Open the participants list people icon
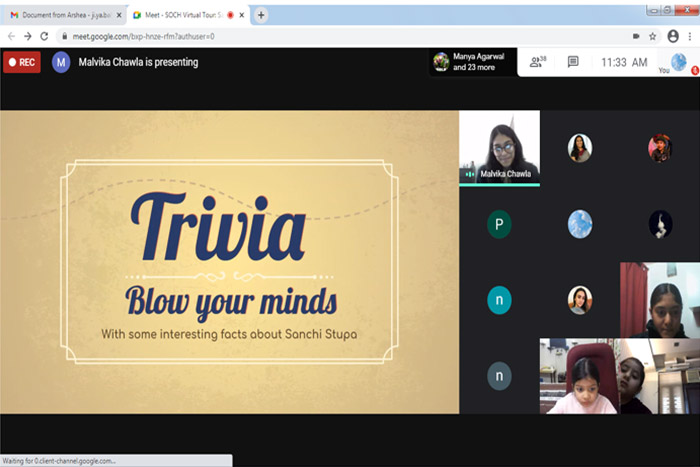The height and width of the screenshot is (467, 700). [x=537, y=62]
